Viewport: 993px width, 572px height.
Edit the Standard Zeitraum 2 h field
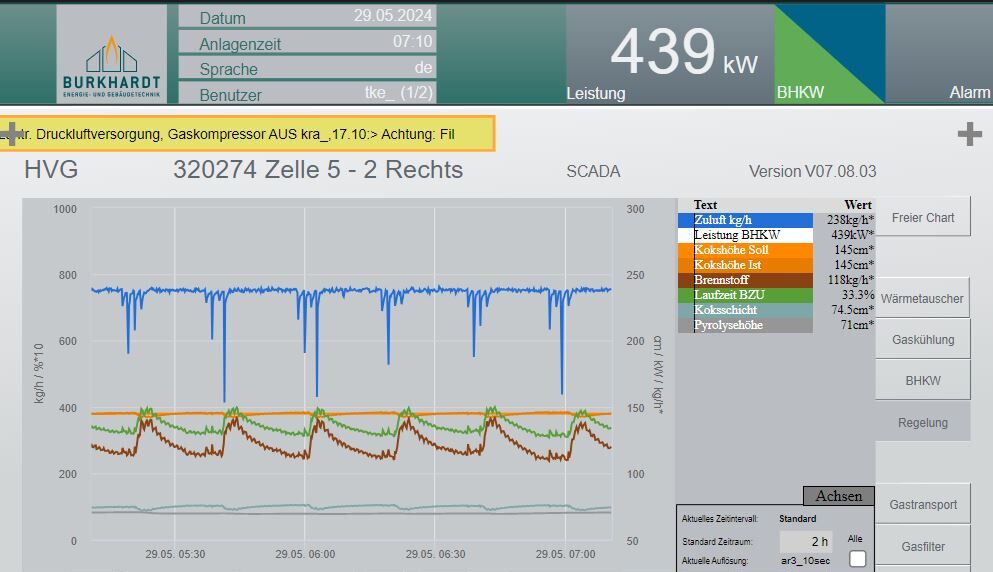tap(805, 541)
